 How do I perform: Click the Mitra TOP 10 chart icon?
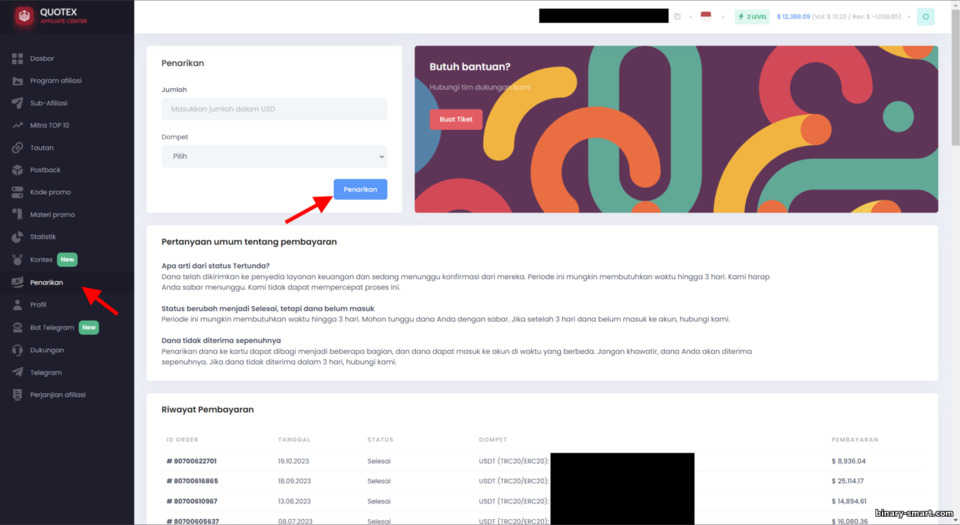pos(17,125)
